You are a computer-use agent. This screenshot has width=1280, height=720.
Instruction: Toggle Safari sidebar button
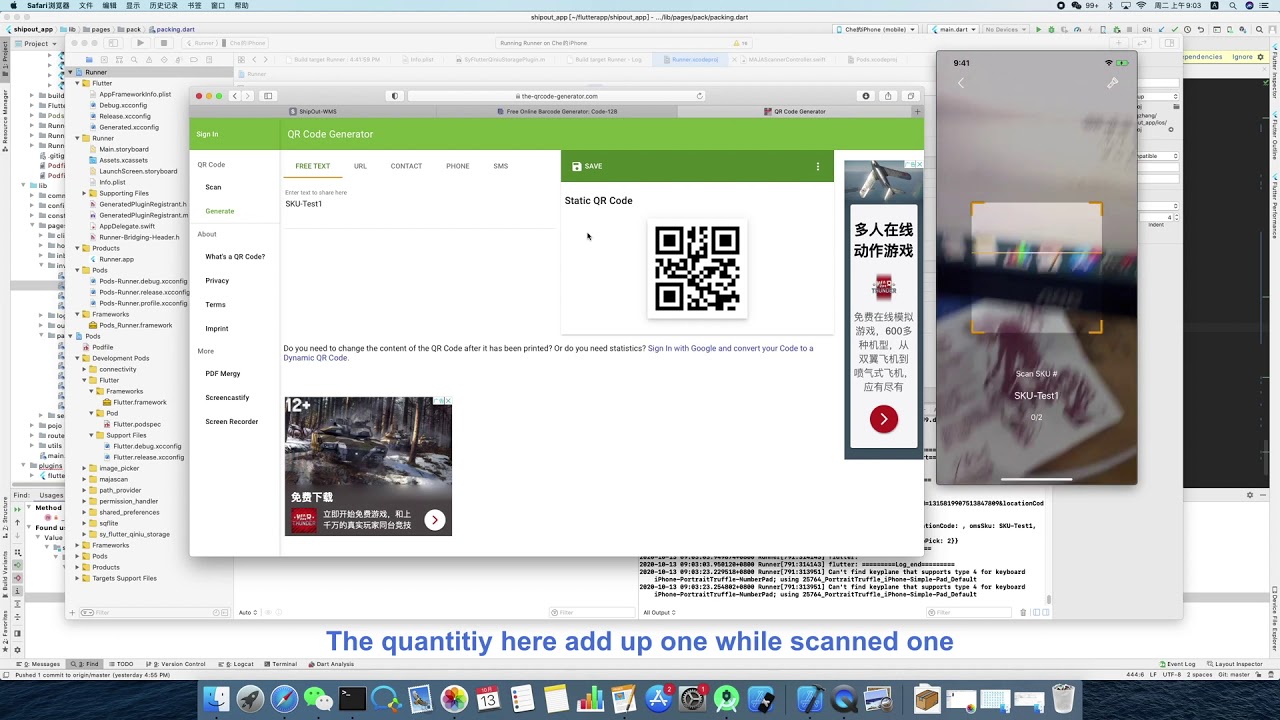pyautogui.click(x=268, y=96)
